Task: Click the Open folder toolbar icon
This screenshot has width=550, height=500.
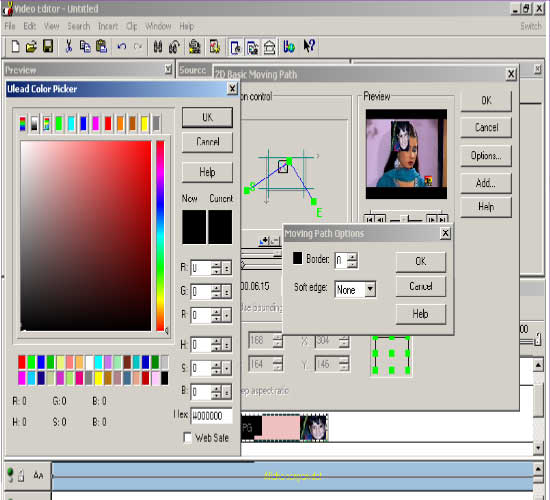Action: point(31,47)
